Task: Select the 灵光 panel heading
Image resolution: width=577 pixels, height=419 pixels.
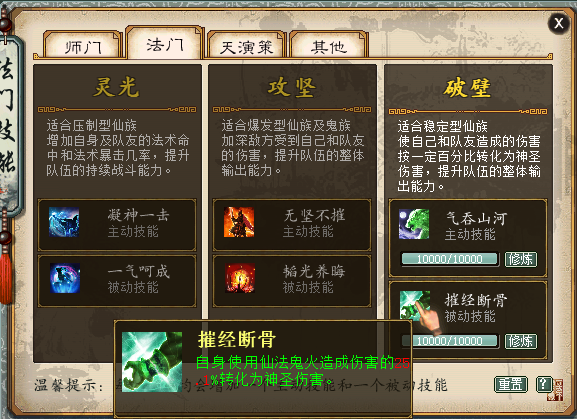Action: tap(117, 88)
